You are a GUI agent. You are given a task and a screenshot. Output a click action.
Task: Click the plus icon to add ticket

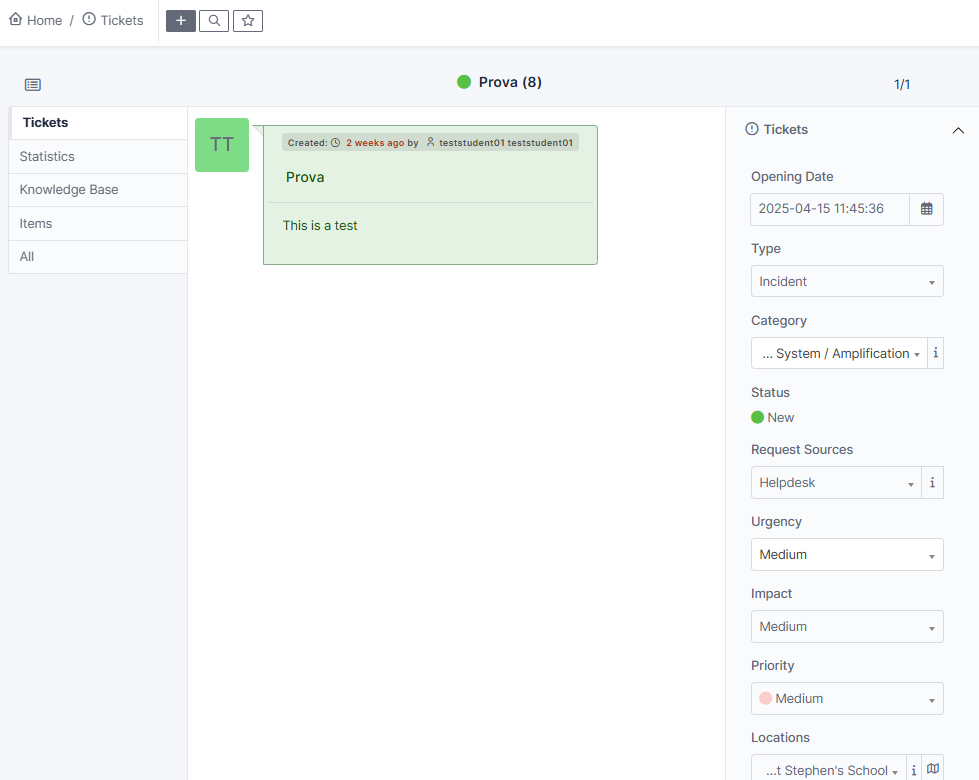coord(180,21)
